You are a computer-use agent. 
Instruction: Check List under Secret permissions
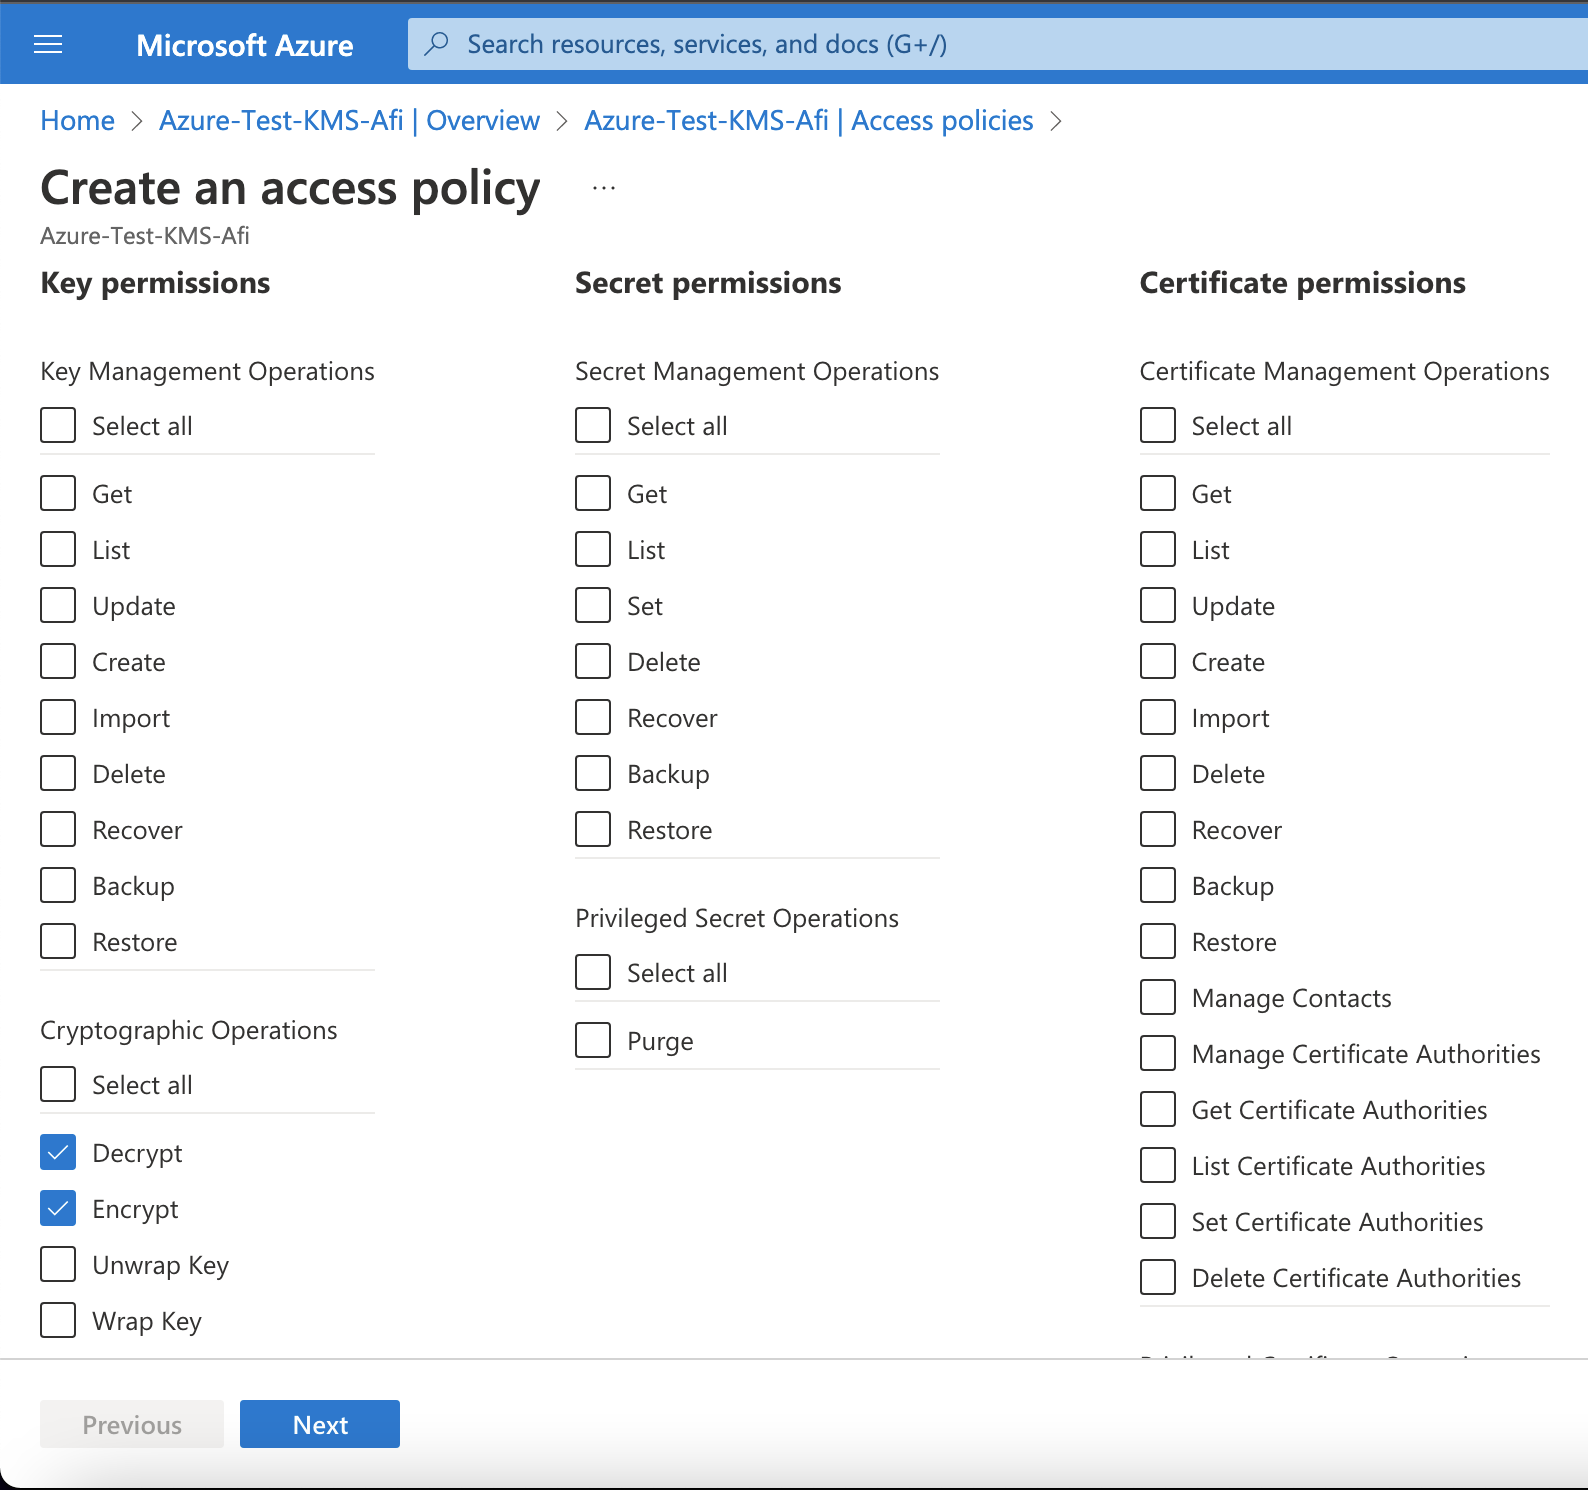pyautogui.click(x=593, y=549)
